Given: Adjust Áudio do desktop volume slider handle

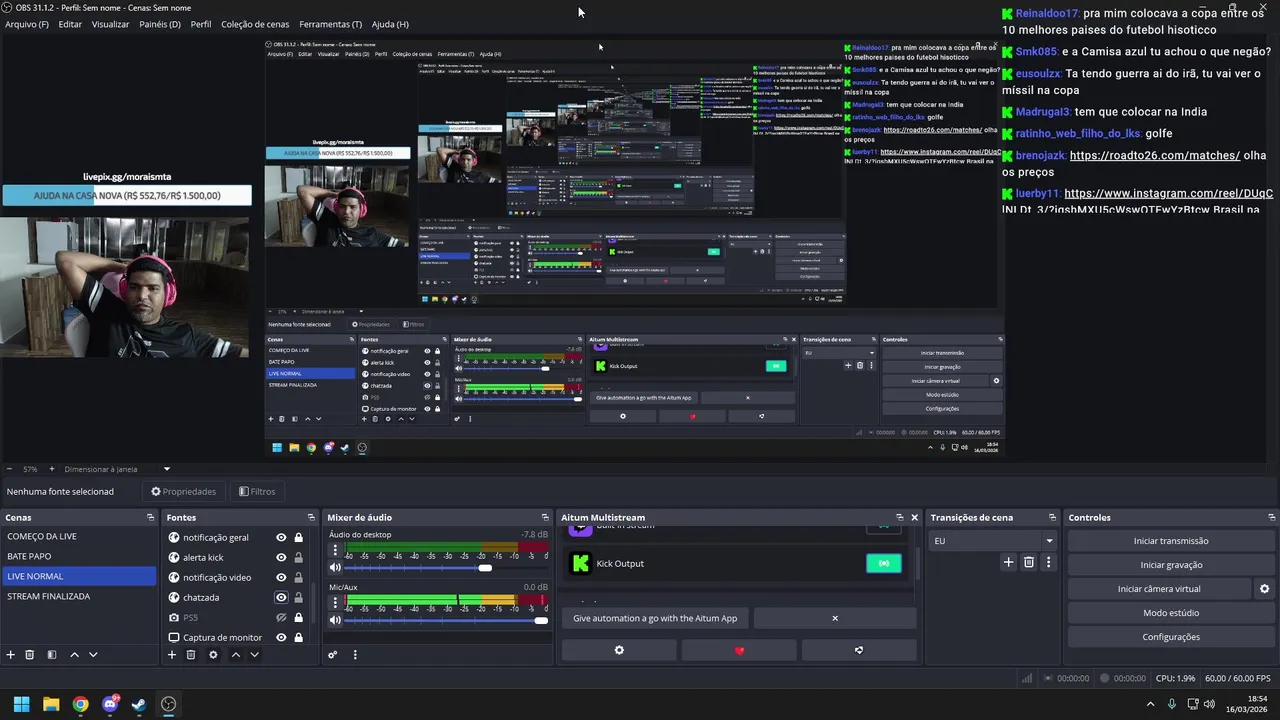Looking at the screenshot, I should point(485,568).
